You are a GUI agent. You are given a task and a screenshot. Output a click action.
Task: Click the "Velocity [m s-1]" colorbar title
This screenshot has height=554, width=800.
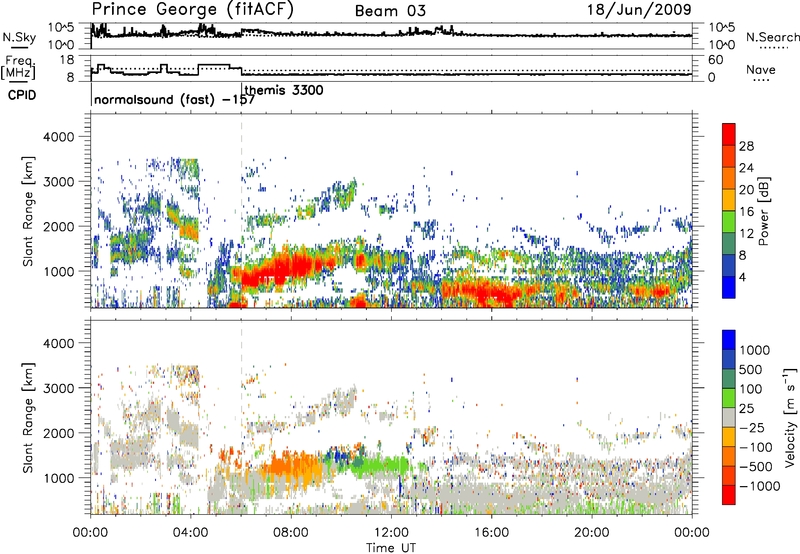(x=790, y=417)
